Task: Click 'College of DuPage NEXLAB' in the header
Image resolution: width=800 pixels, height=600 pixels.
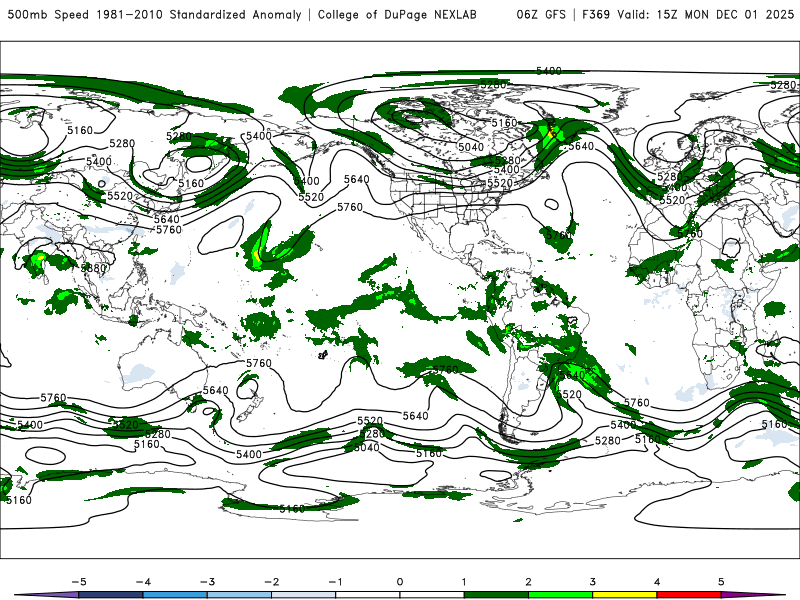Action: (397, 15)
